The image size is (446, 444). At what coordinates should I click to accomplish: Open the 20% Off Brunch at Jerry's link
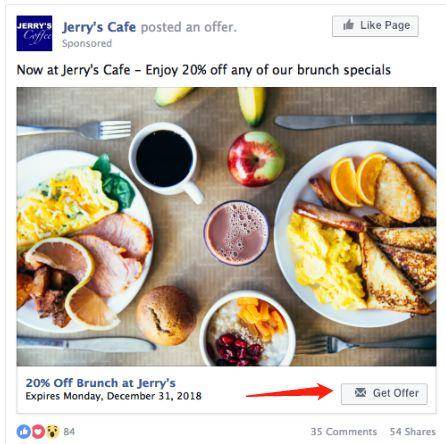point(101,383)
